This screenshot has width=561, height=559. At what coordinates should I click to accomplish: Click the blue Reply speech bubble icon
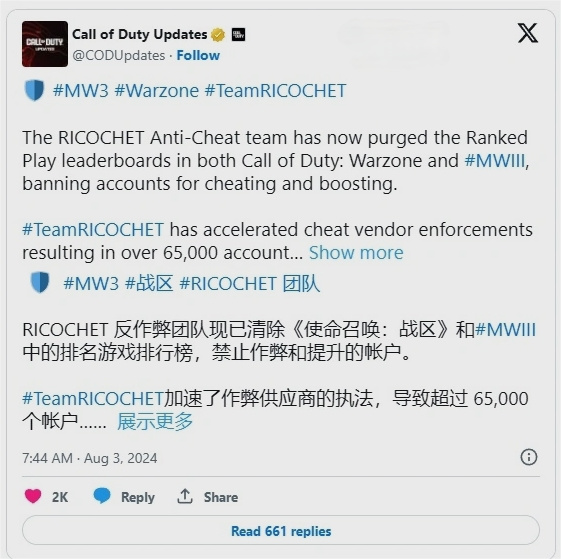[x=102, y=496]
